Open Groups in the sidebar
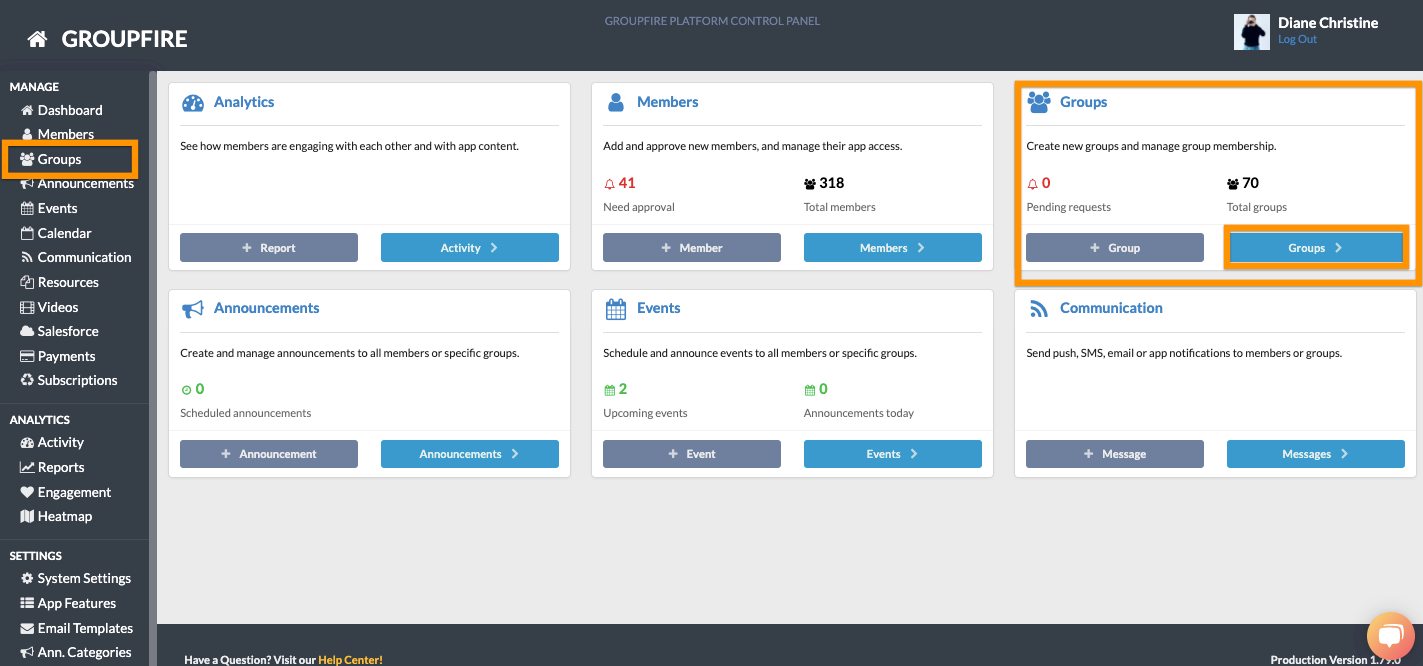The height and width of the screenshot is (666, 1423). 51,159
